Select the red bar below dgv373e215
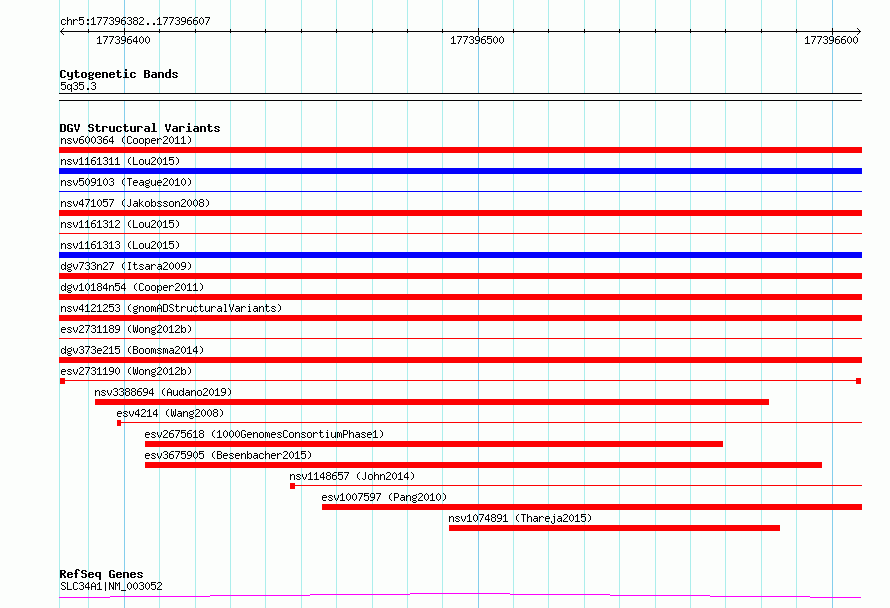The image size is (890, 608). (x=460, y=360)
